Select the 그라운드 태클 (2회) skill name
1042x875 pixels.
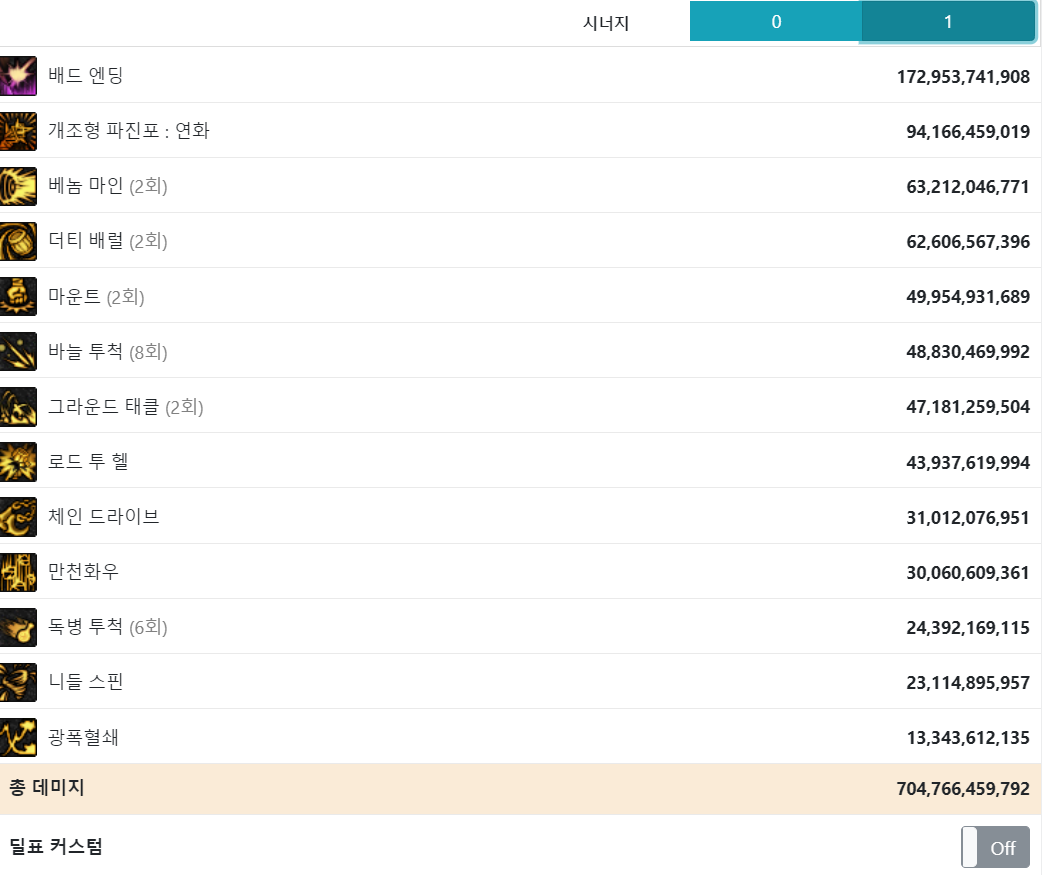(x=126, y=407)
